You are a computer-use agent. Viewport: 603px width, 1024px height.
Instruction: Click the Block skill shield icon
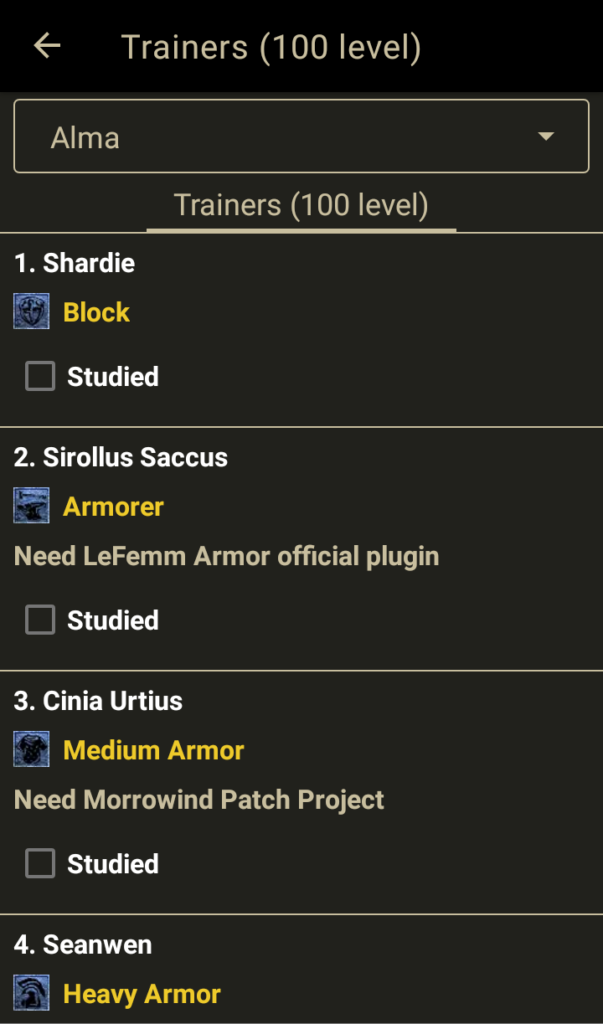tap(31, 312)
